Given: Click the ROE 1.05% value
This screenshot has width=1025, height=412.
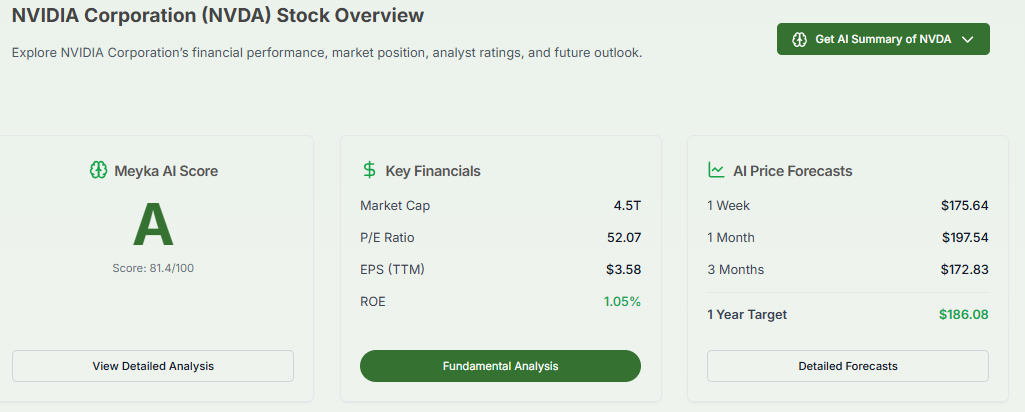Looking at the screenshot, I should 622,301.
